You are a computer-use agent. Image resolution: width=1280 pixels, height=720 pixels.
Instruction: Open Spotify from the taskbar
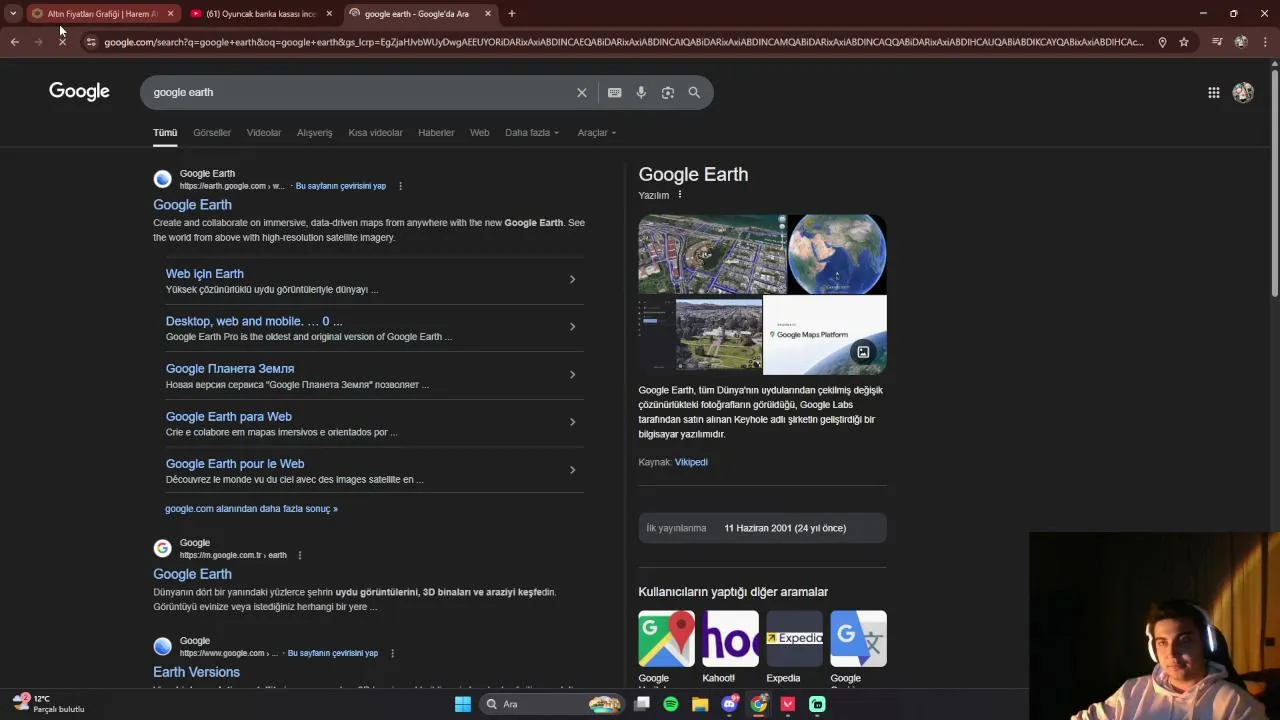coord(671,704)
